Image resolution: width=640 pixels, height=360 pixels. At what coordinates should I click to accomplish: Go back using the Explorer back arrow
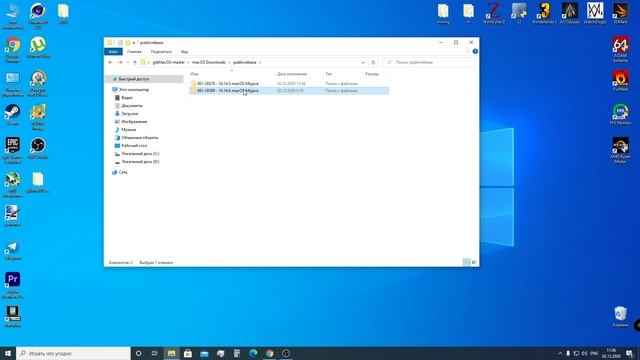point(110,62)
